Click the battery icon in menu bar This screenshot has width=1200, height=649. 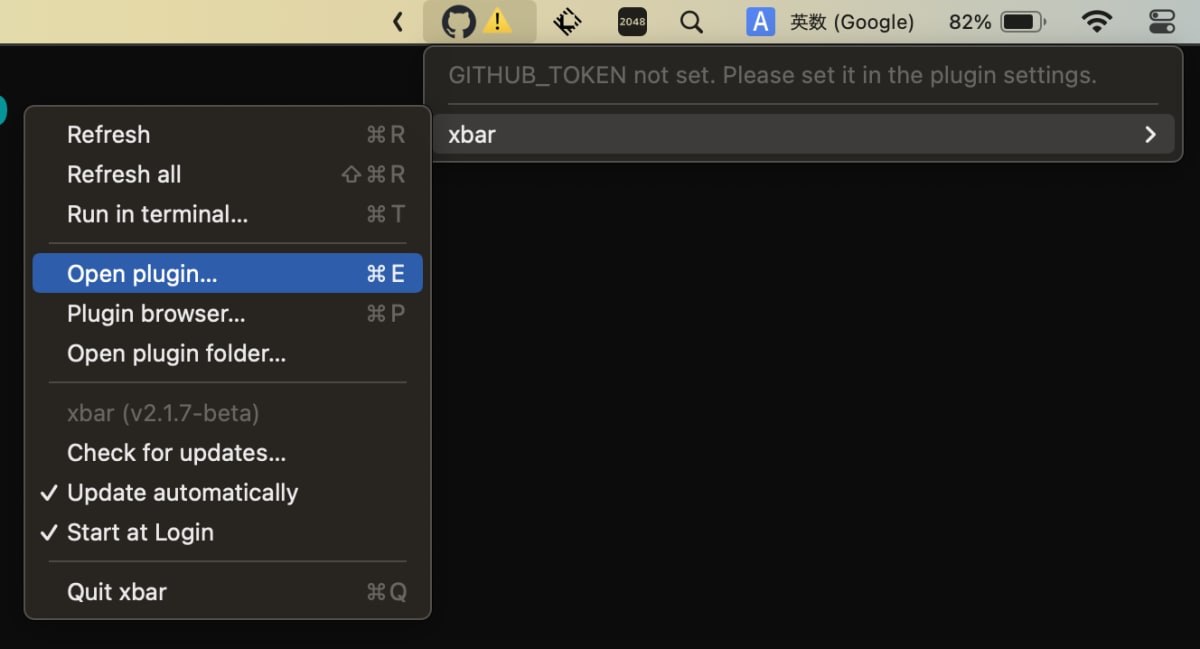point(1023,21)
